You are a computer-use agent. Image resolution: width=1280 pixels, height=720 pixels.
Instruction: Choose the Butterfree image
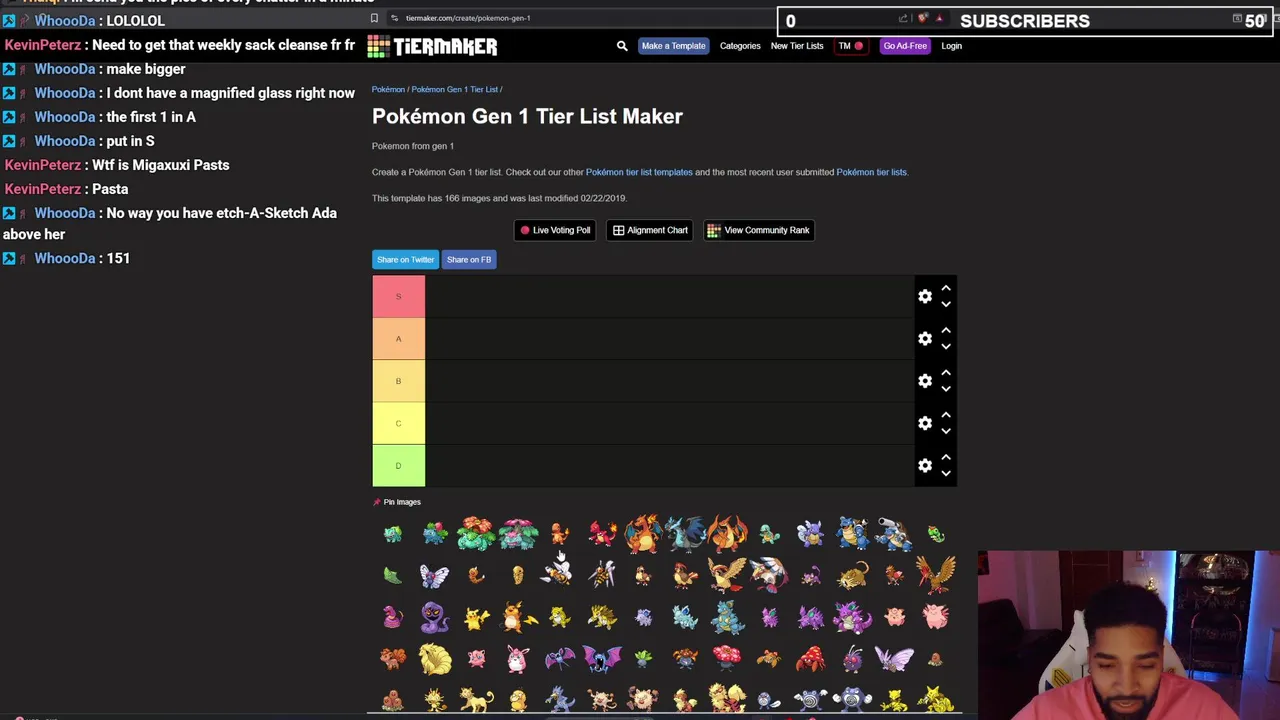(x=434, y=575)
